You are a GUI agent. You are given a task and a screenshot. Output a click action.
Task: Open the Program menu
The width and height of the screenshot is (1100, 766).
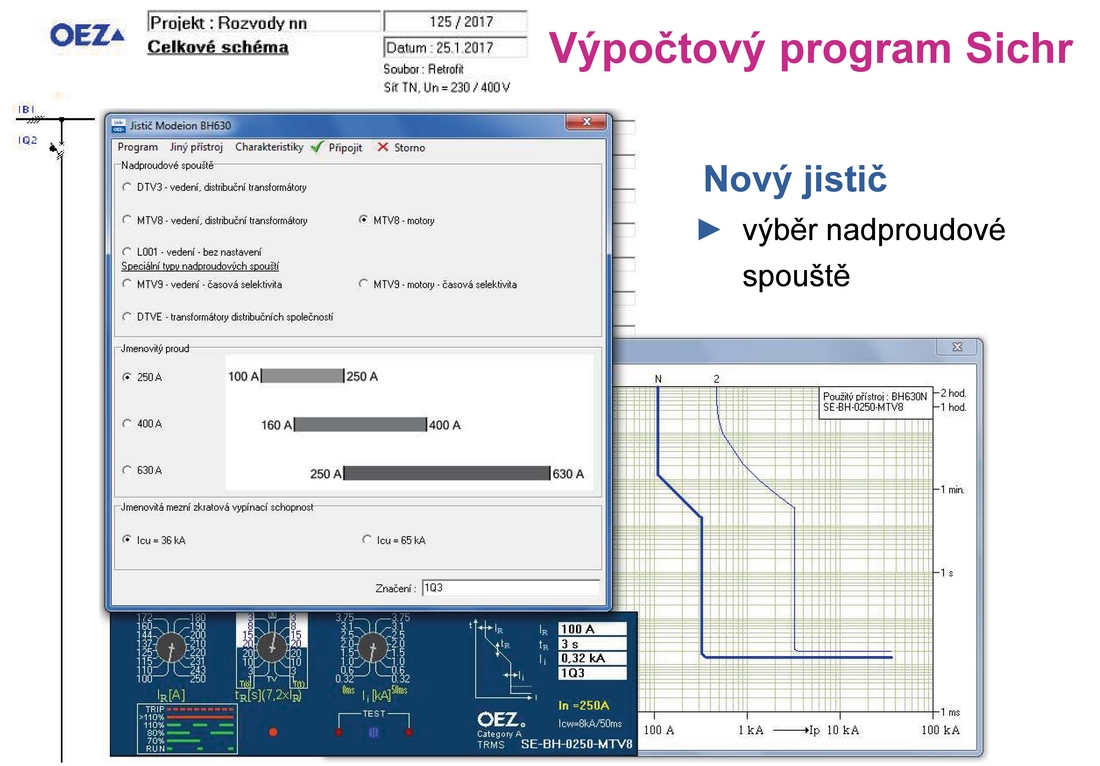138,147
